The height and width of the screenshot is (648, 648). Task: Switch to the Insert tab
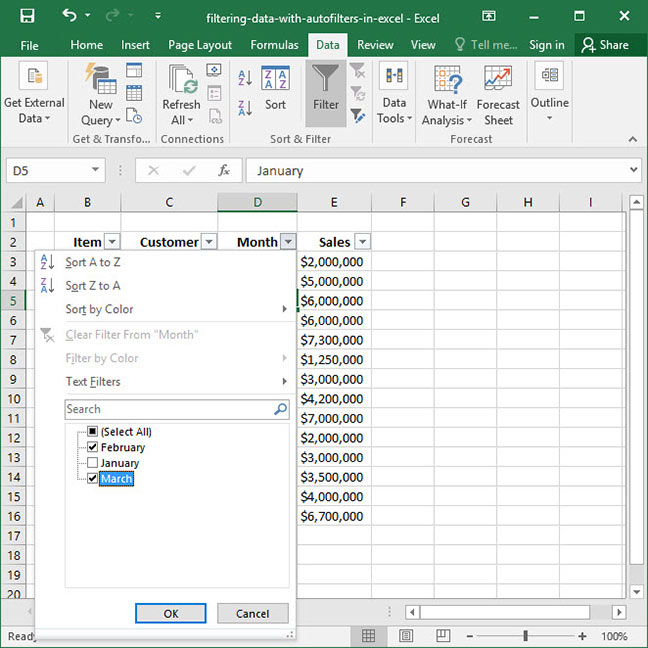point(135,45)
